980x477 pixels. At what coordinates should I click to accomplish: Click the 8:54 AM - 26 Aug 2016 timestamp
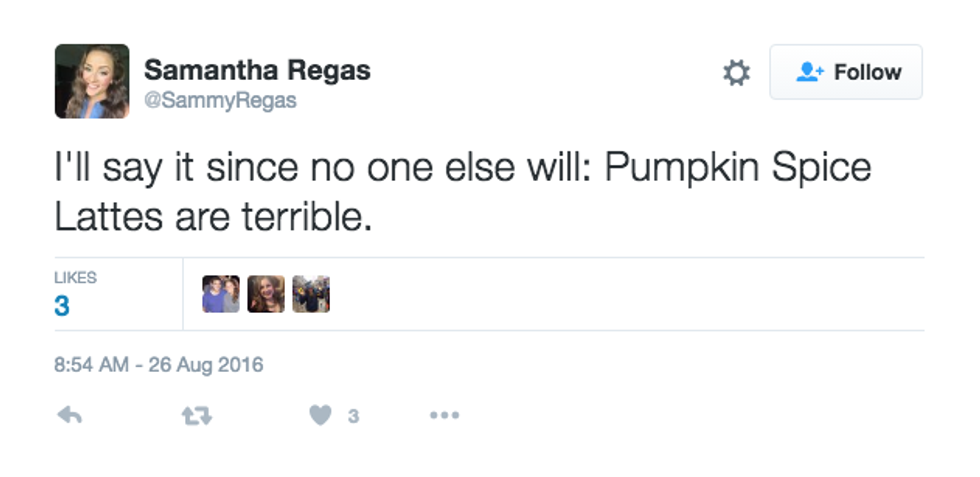(159, 364)
